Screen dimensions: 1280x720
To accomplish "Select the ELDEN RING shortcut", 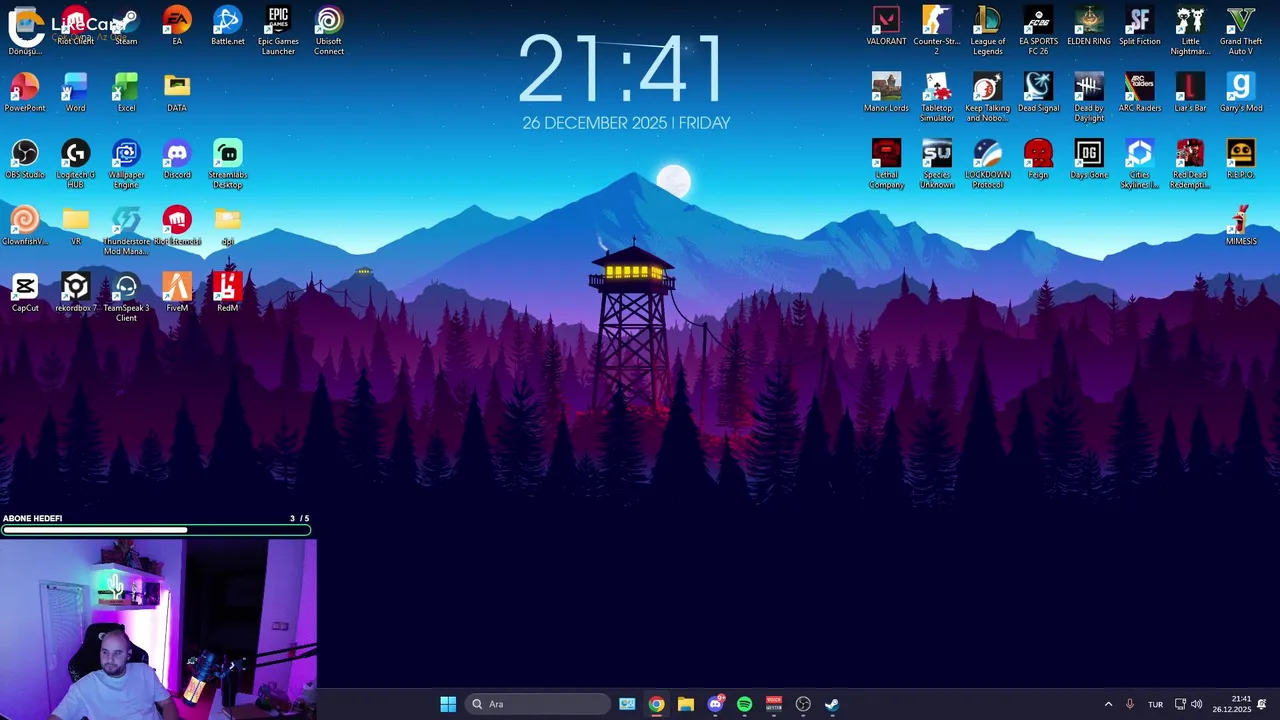I will point(1089,26).
